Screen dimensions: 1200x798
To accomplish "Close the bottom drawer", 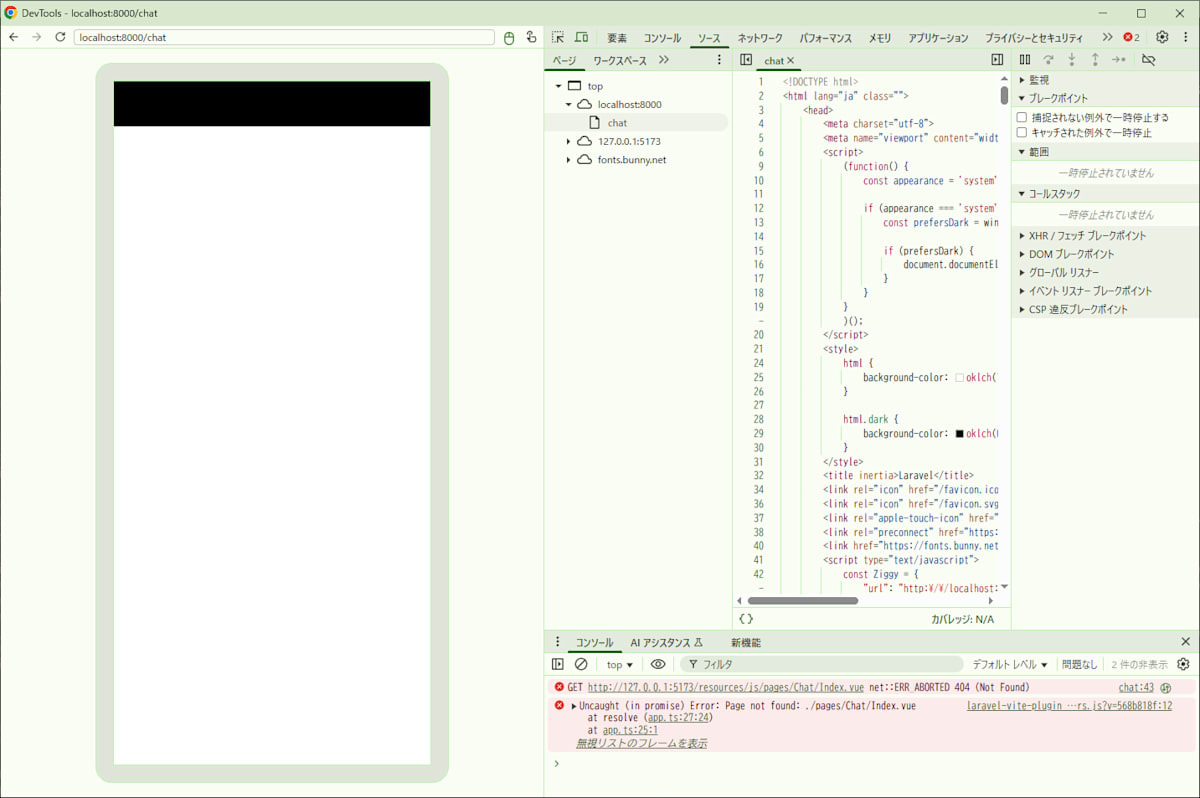I will (x=1186, y=642).
